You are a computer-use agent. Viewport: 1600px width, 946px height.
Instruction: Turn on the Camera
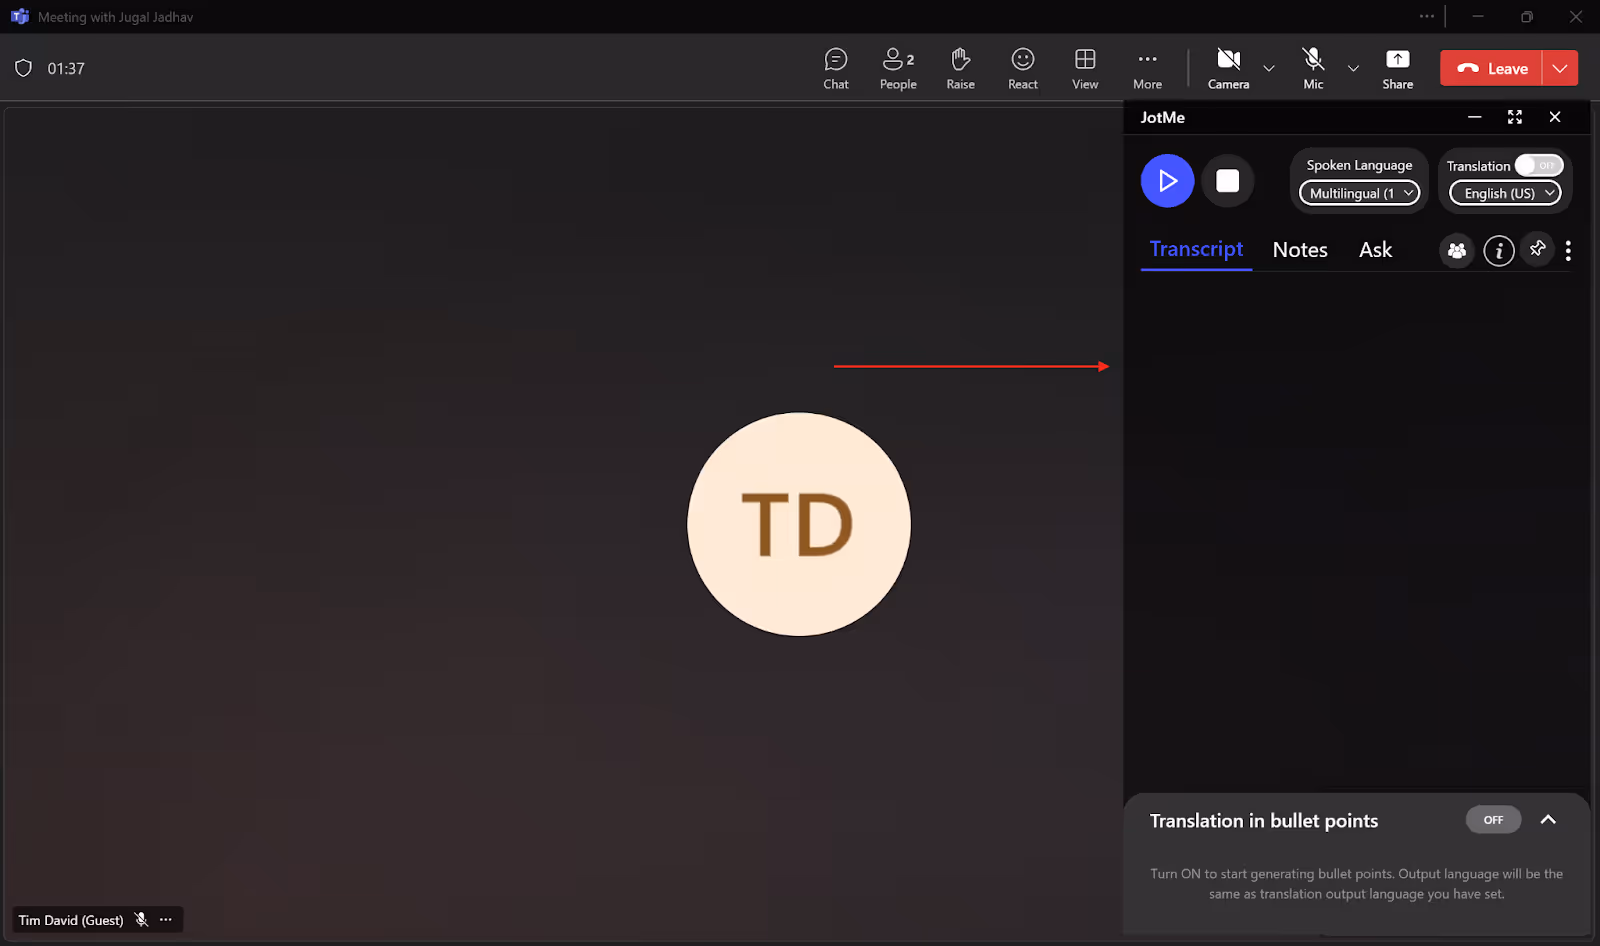[x=1228, y=69]
